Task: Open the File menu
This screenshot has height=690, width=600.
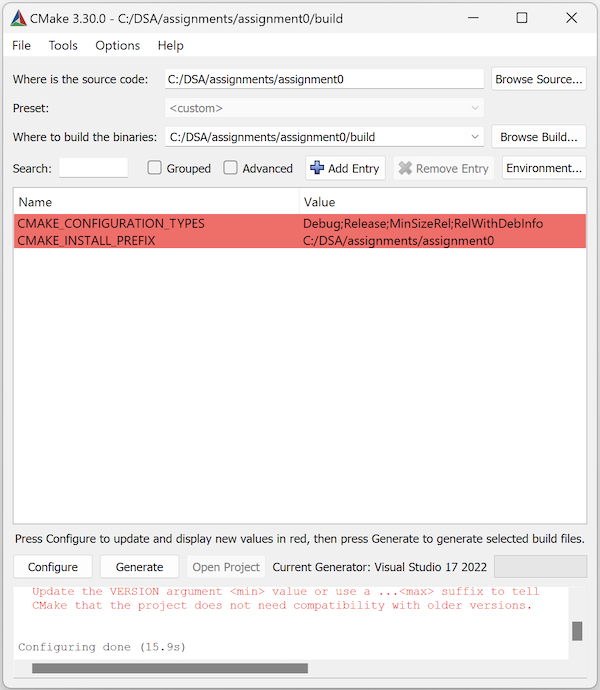Action: click(21, 45)
